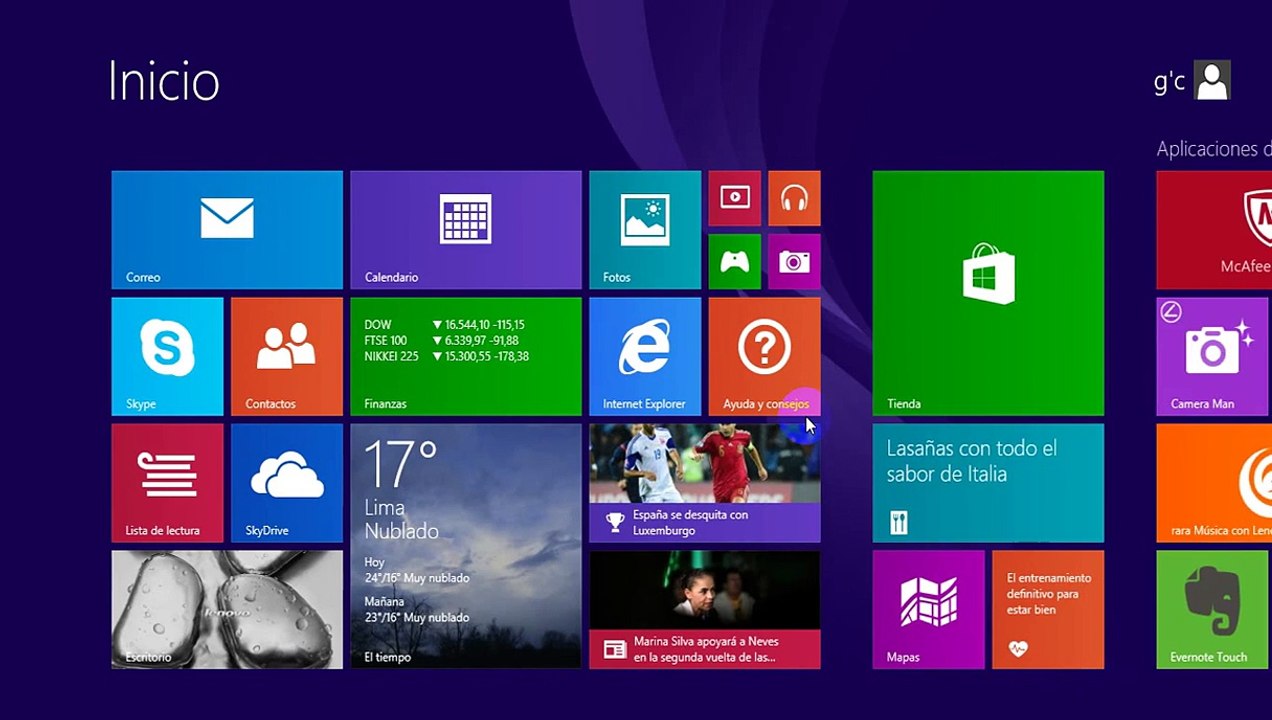The width and height of the screenshot is (1272, 720).
Task: Click the Mañana forecast line
Action: coord(416,610)
